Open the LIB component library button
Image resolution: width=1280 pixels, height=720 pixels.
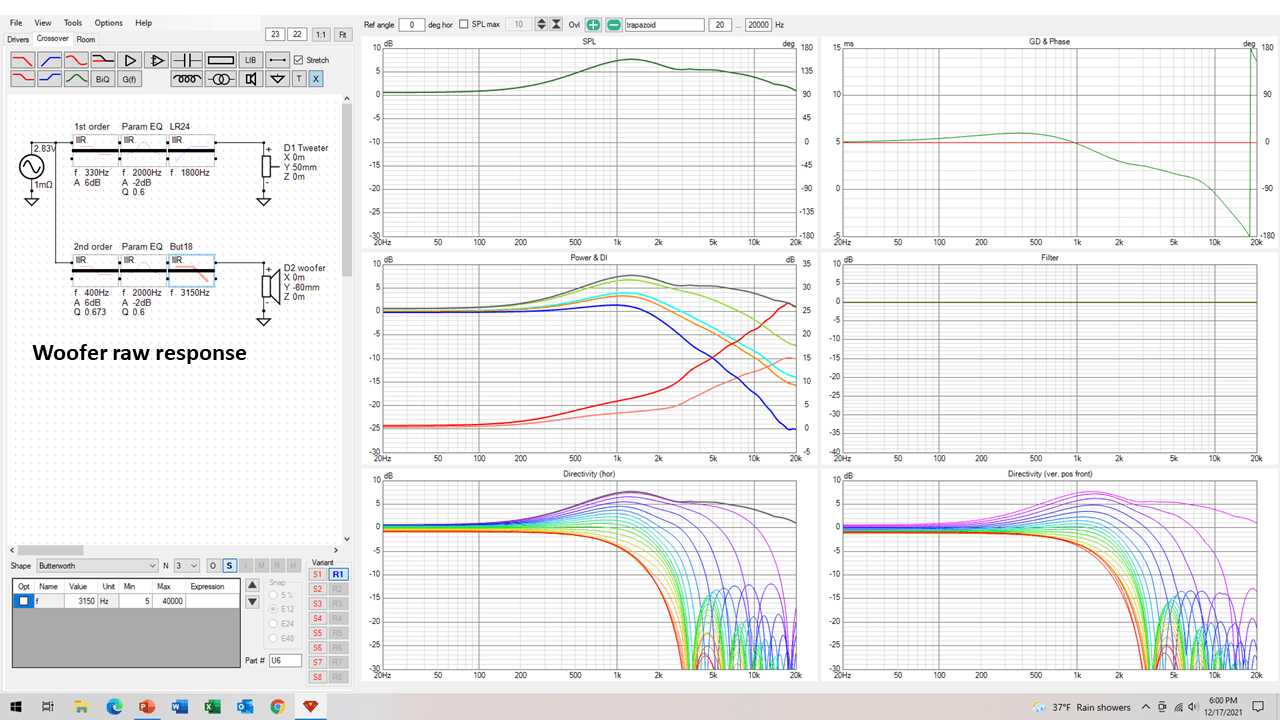click(x=251, y=60)
